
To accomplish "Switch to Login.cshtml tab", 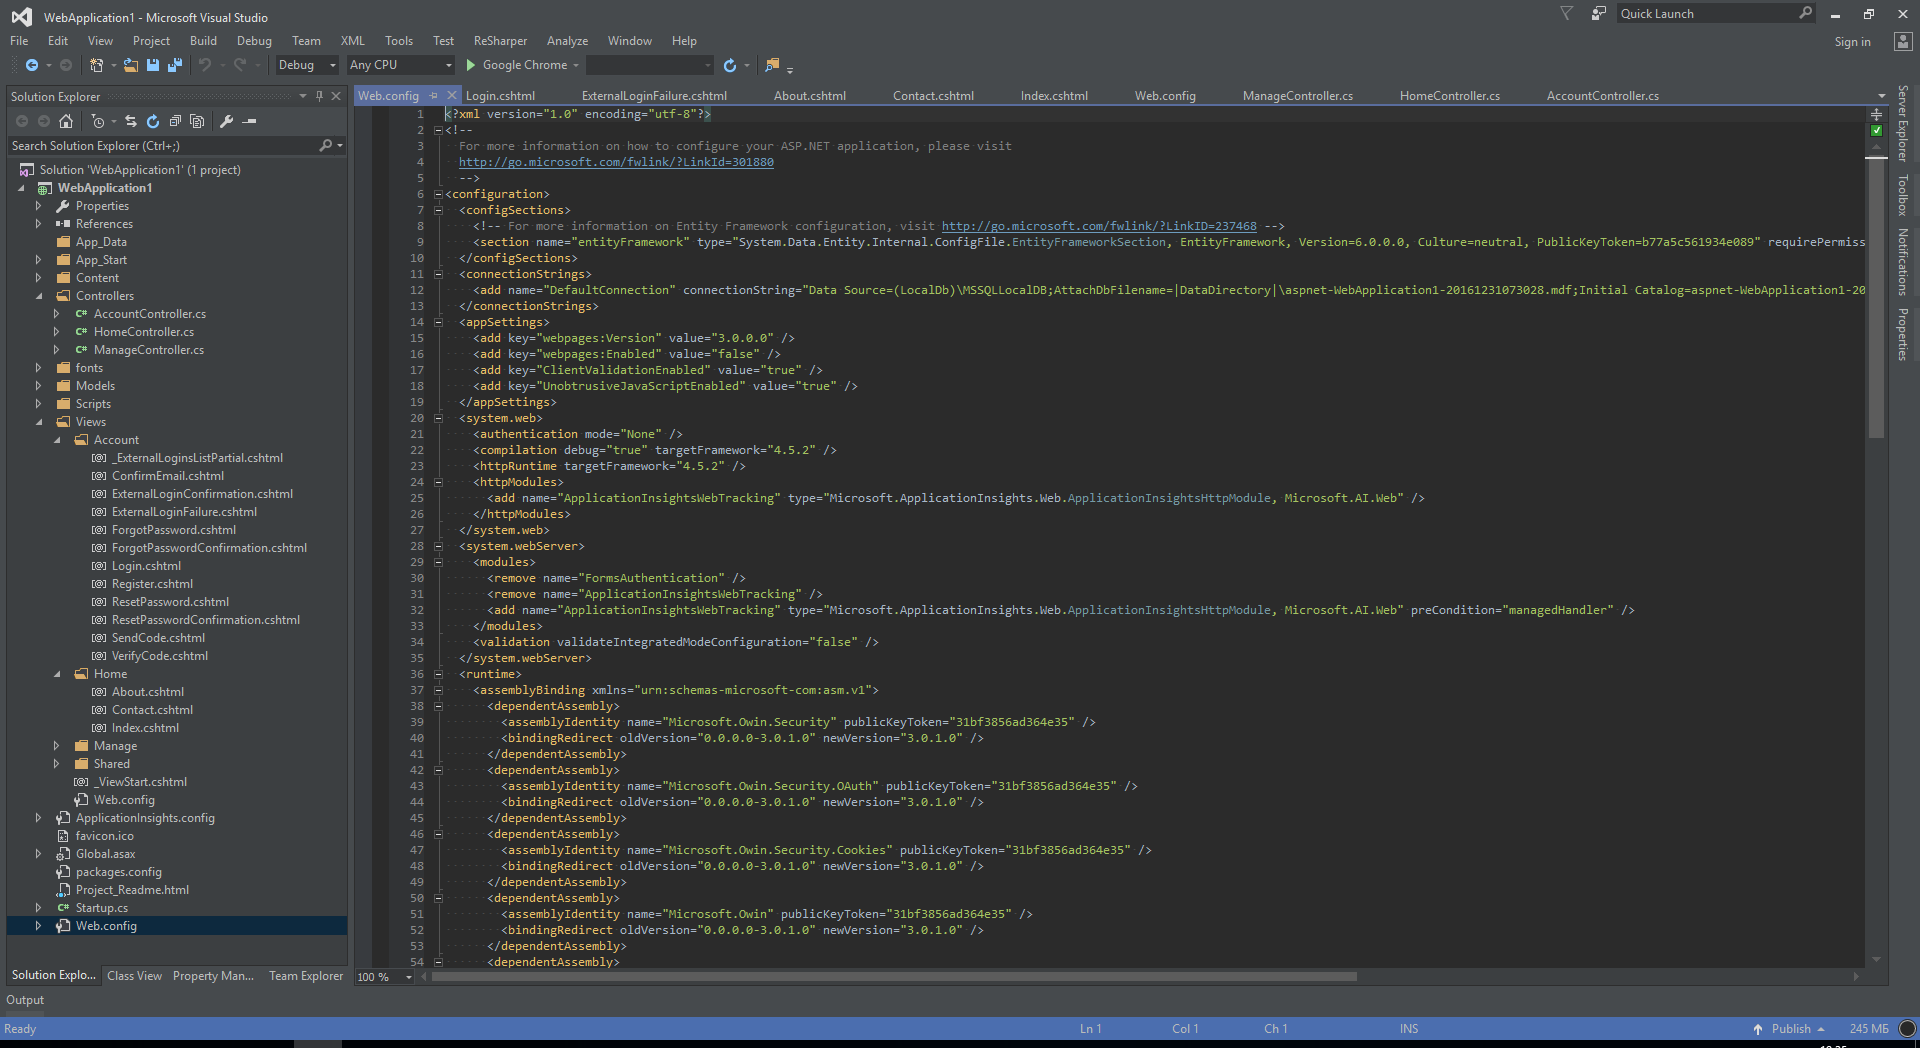I will click(x=500, y=96).
